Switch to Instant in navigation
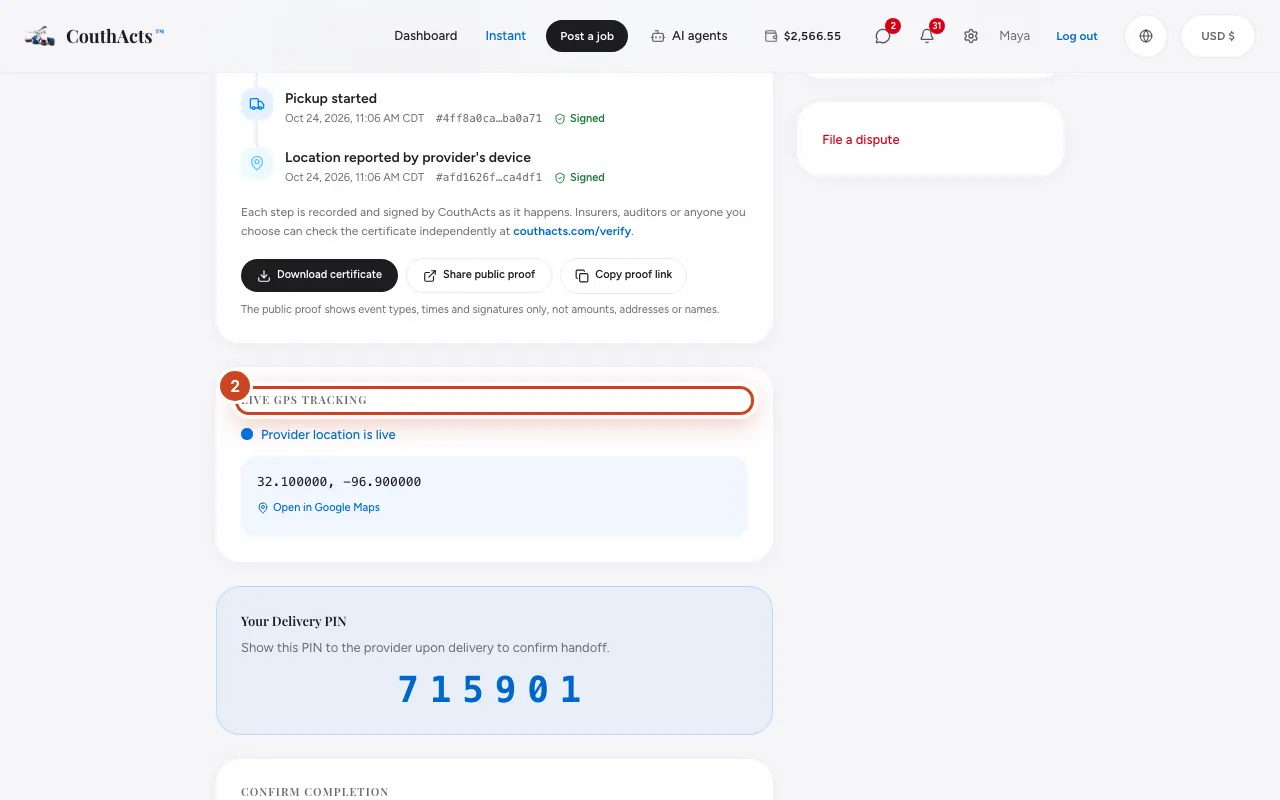The height and width of the screenshot is (800, 1280). click(x=505, y=36)
